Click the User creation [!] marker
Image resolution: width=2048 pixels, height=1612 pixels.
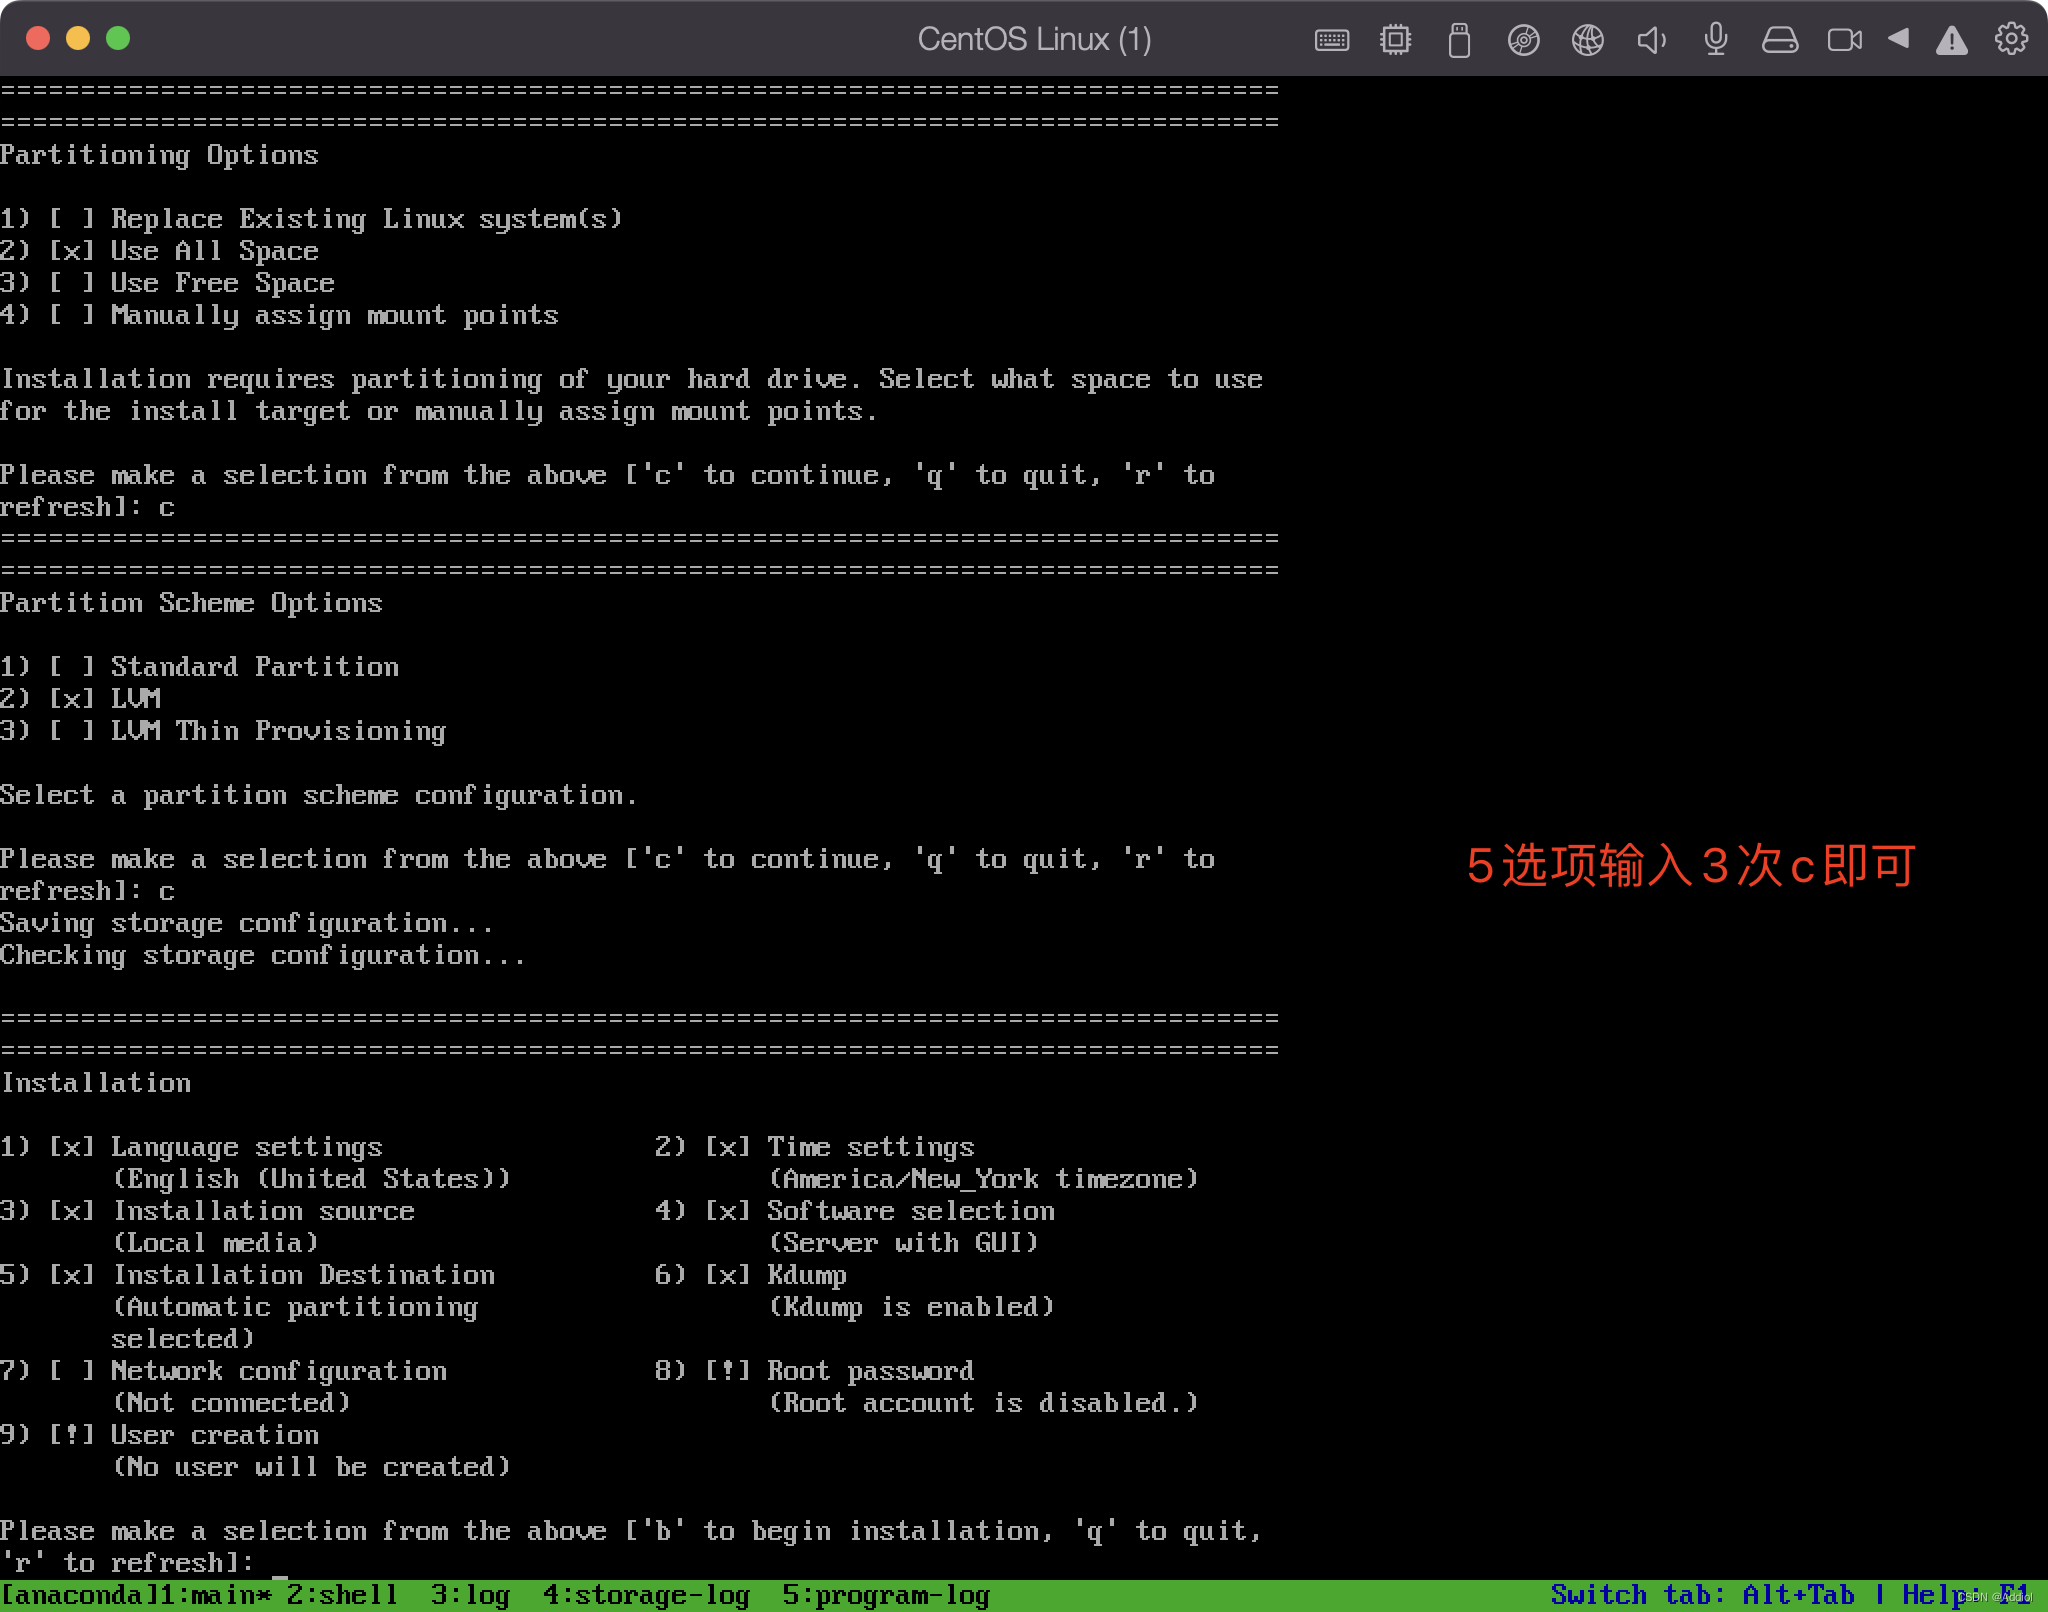[71, 1435]
